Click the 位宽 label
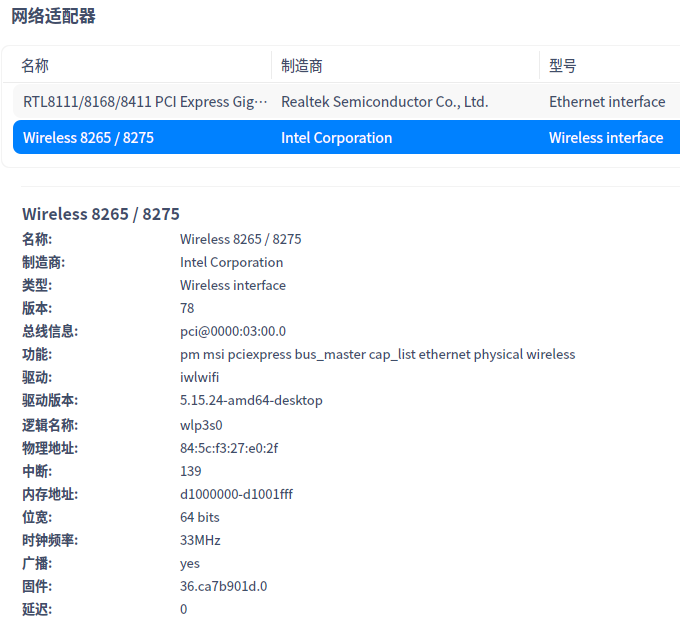 coord(37,517)
